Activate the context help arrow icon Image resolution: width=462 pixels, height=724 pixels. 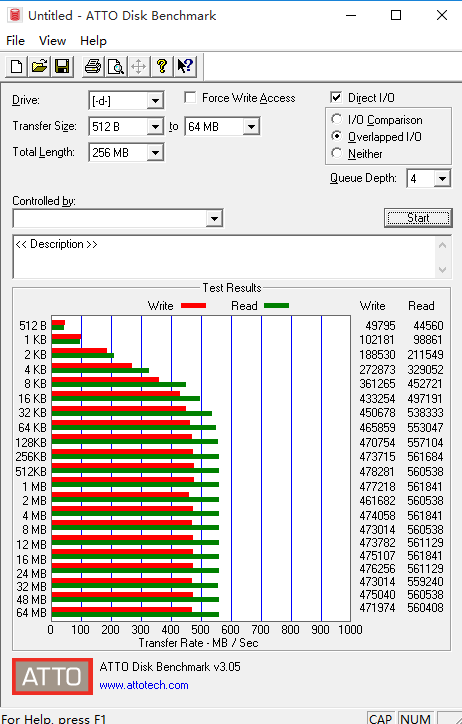pos(185,67)
